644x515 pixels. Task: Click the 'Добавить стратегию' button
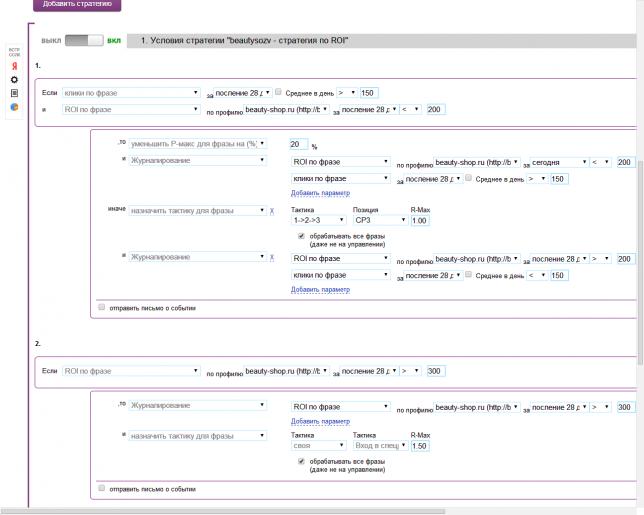point(77,4)
